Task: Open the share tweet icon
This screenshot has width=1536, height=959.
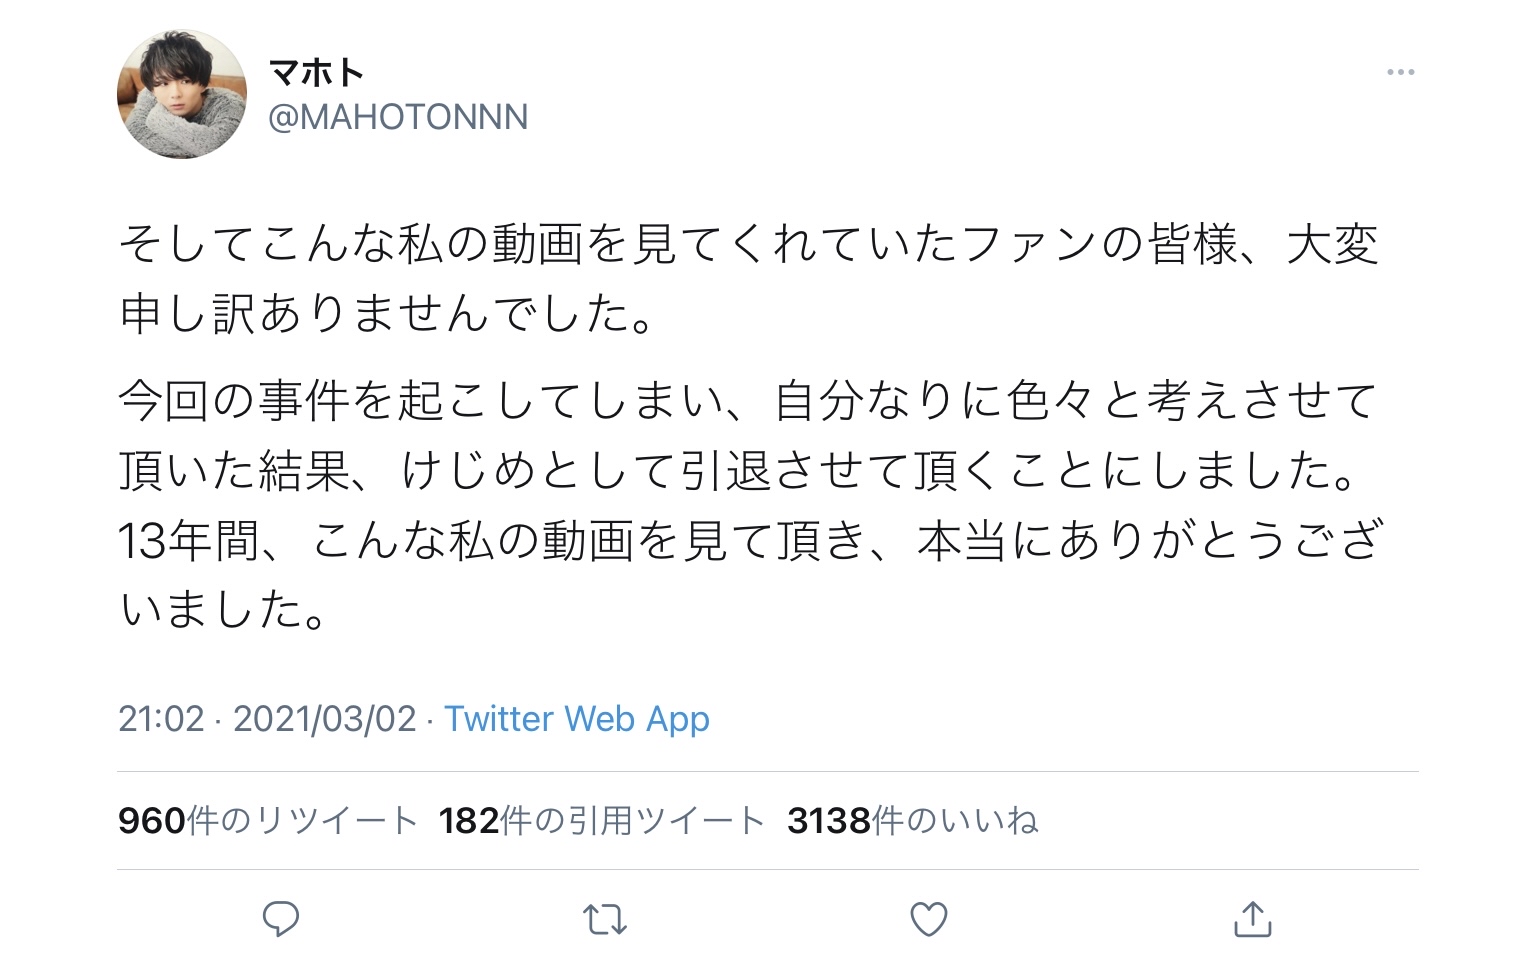Action: pyautogui.click(x=1252, y=918)
